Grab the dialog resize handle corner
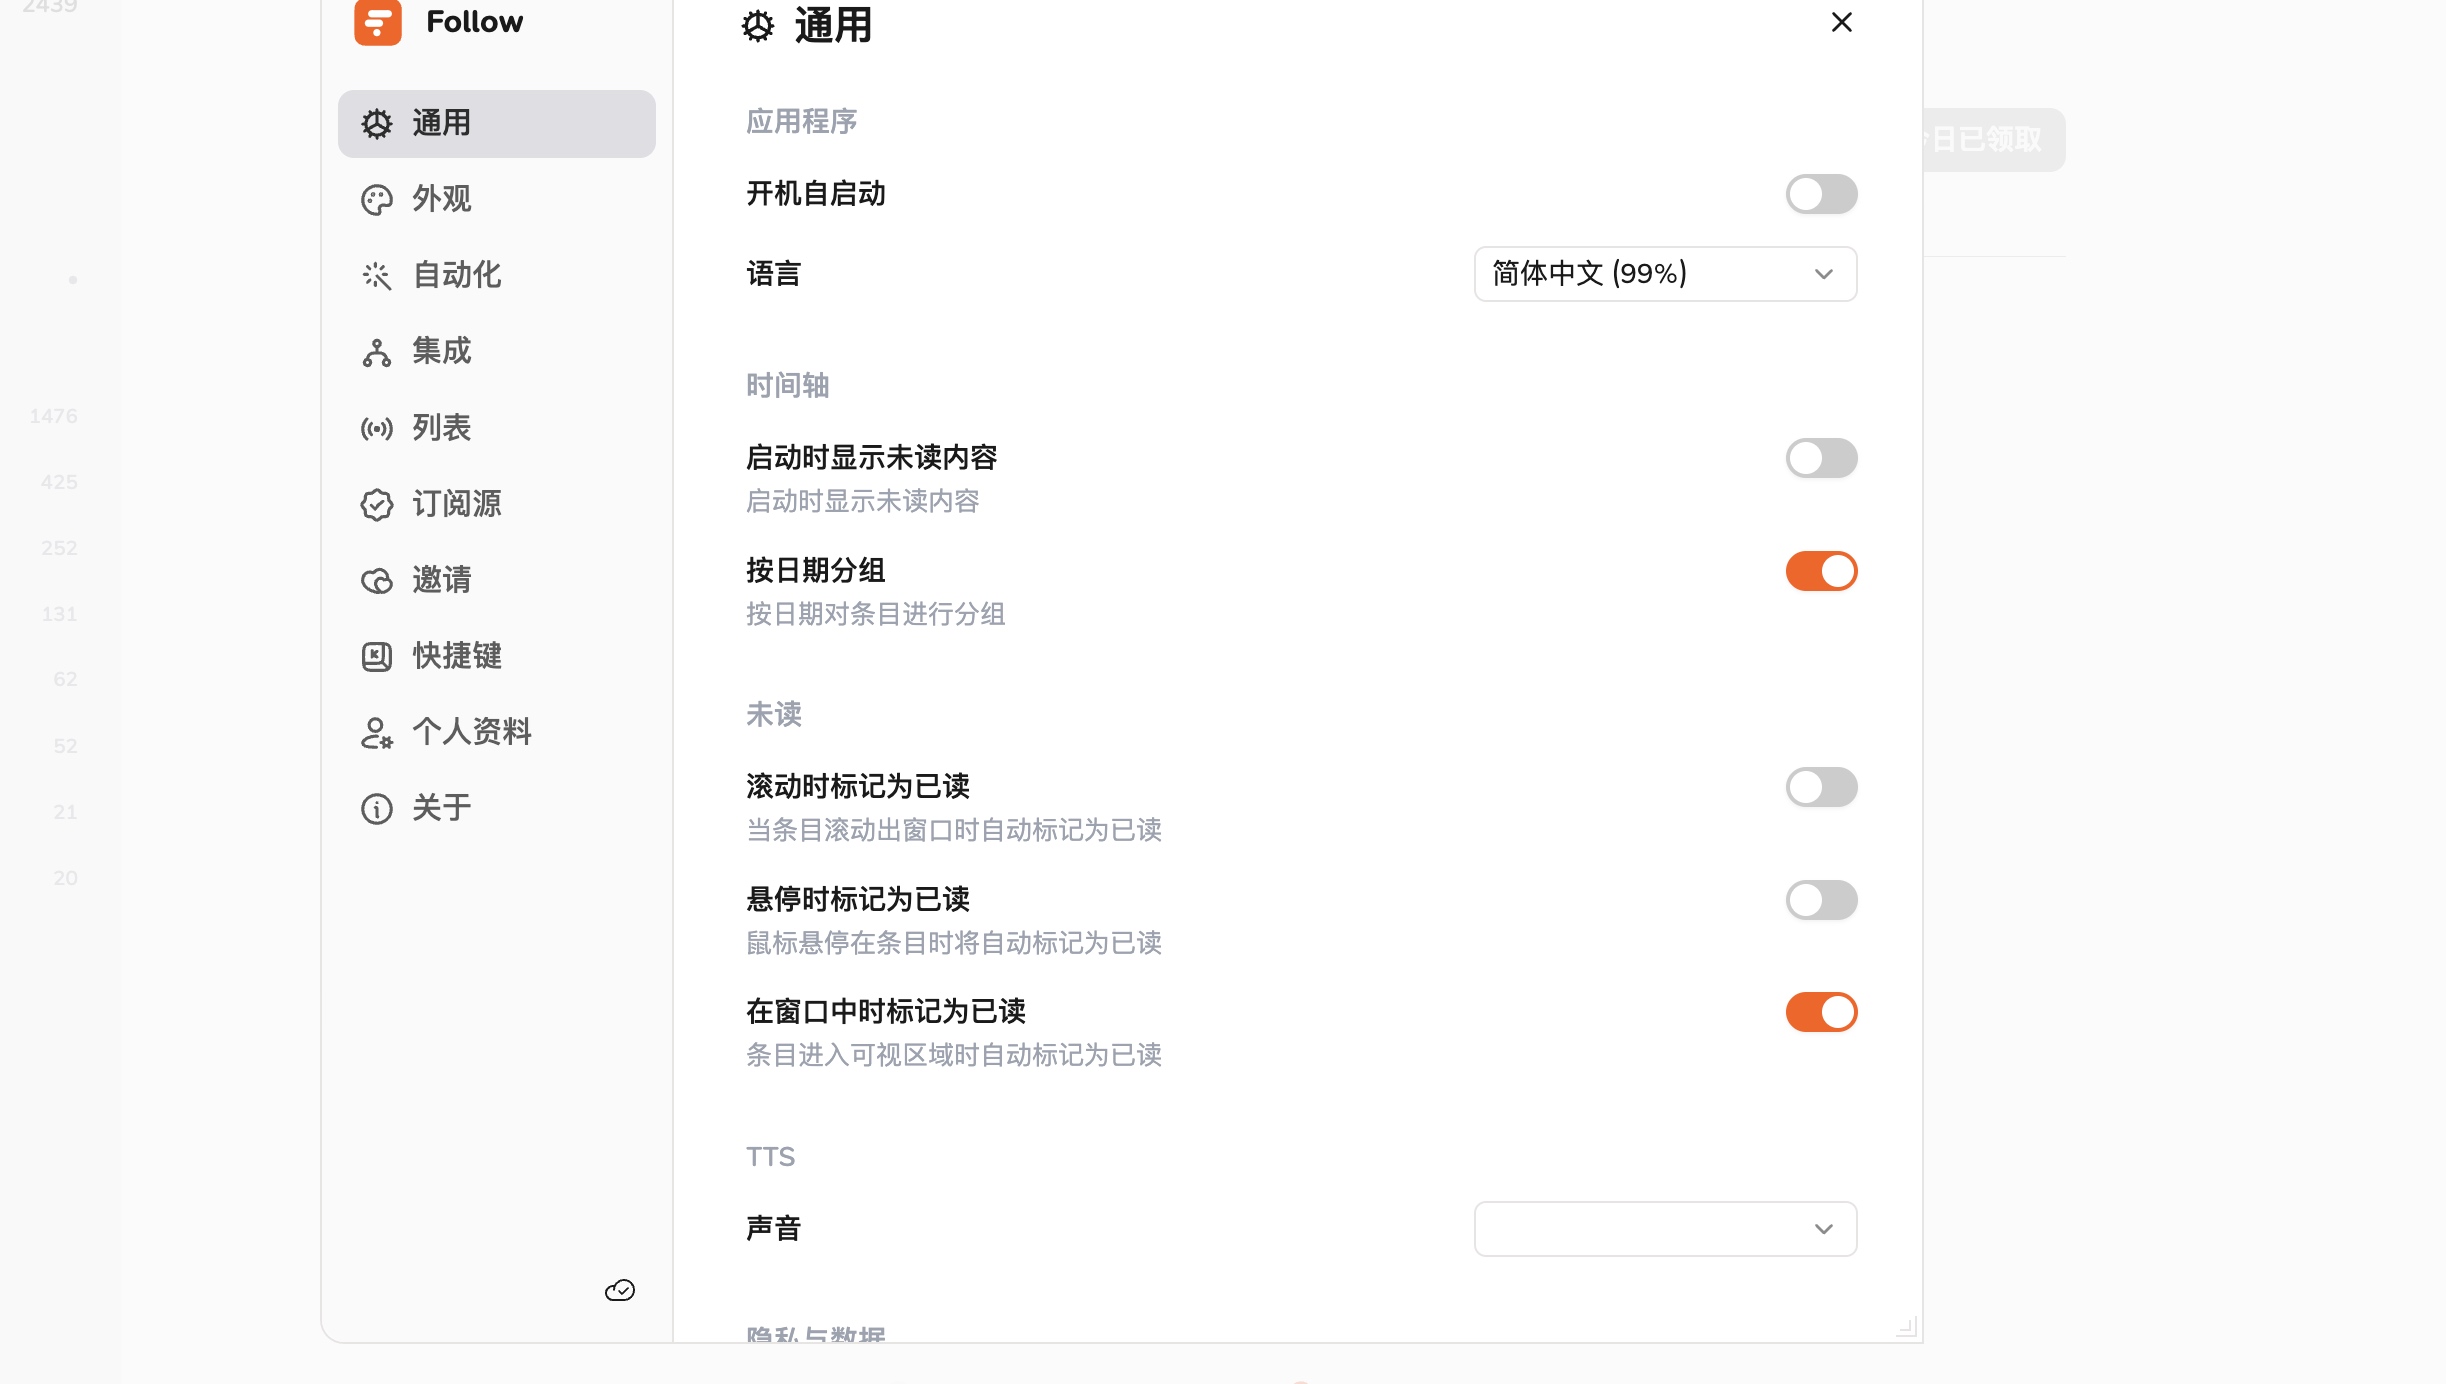 (1907, 1327)
